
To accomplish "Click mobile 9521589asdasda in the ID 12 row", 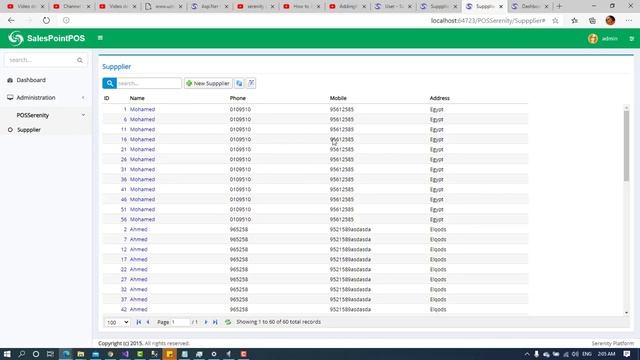I will tap(350, 249).
